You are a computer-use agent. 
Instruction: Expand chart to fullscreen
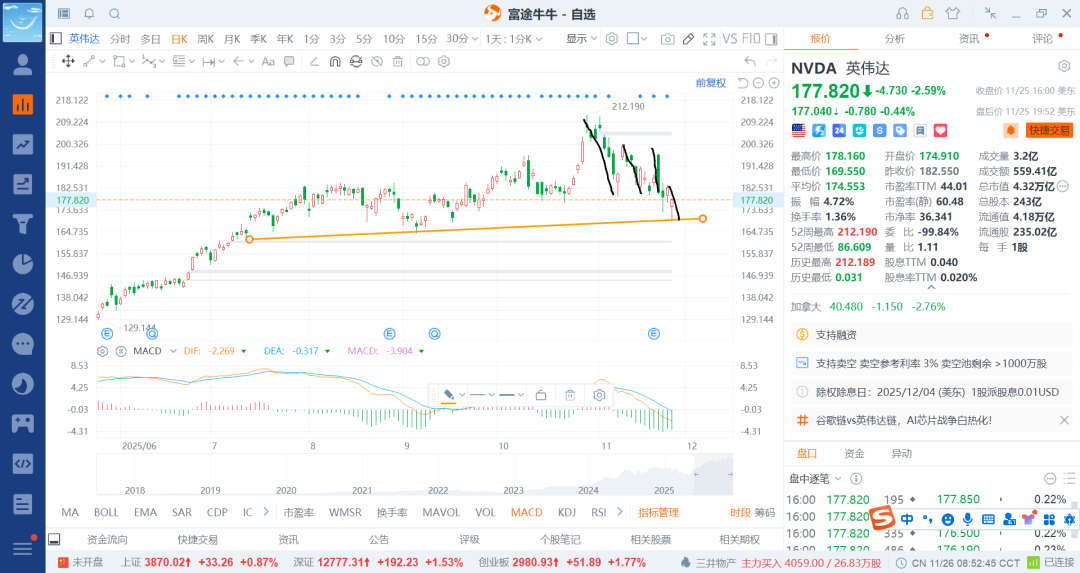[x=709, y=39]
